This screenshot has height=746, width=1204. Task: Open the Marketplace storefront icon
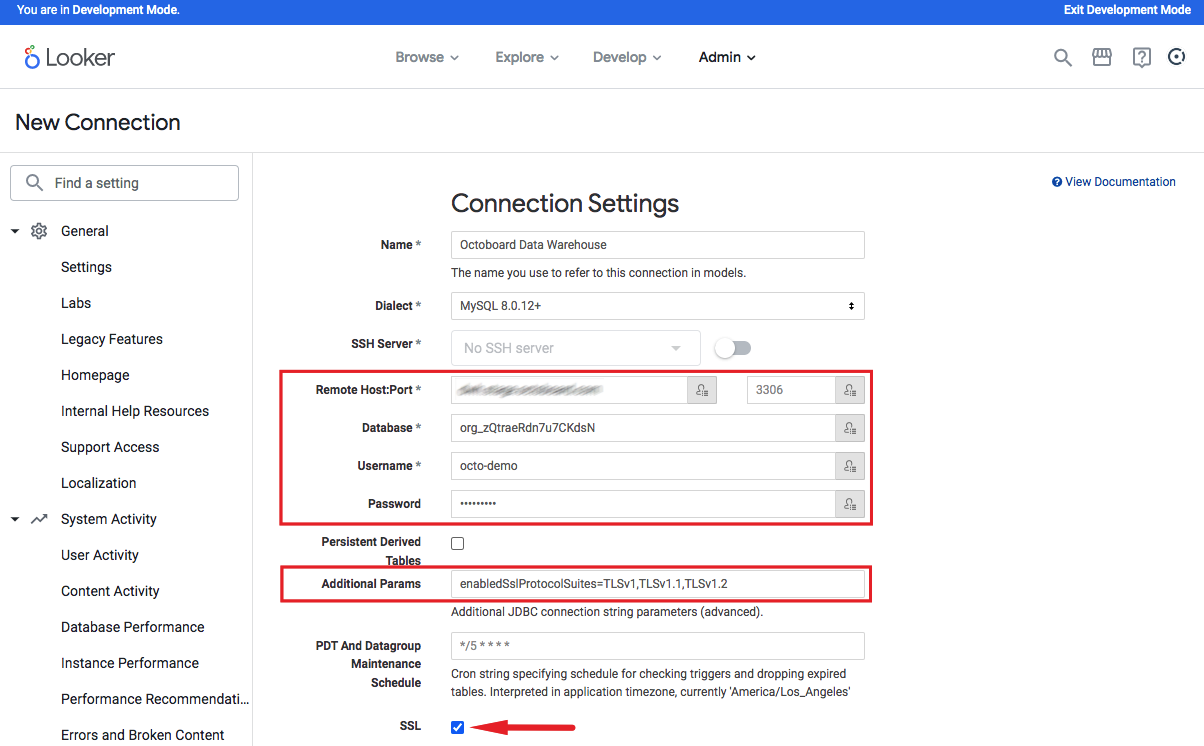pyautogui.click(x=1102, y=57)
